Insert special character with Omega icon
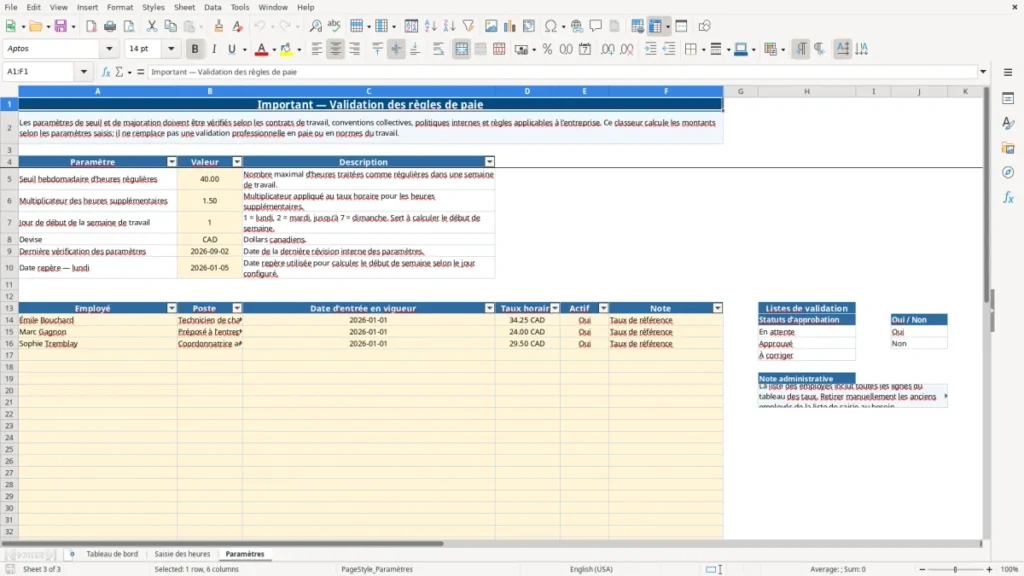 [x=551, y=26]
